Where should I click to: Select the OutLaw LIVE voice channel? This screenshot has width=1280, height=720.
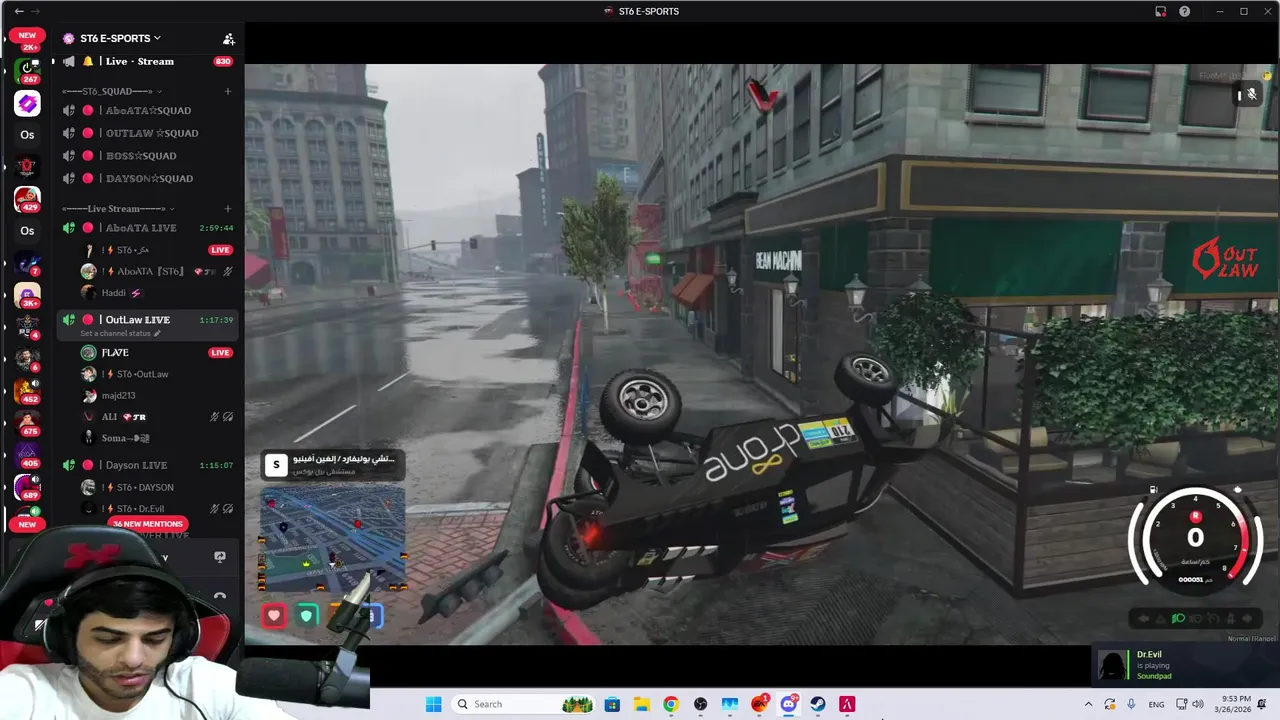coord(147,320)
